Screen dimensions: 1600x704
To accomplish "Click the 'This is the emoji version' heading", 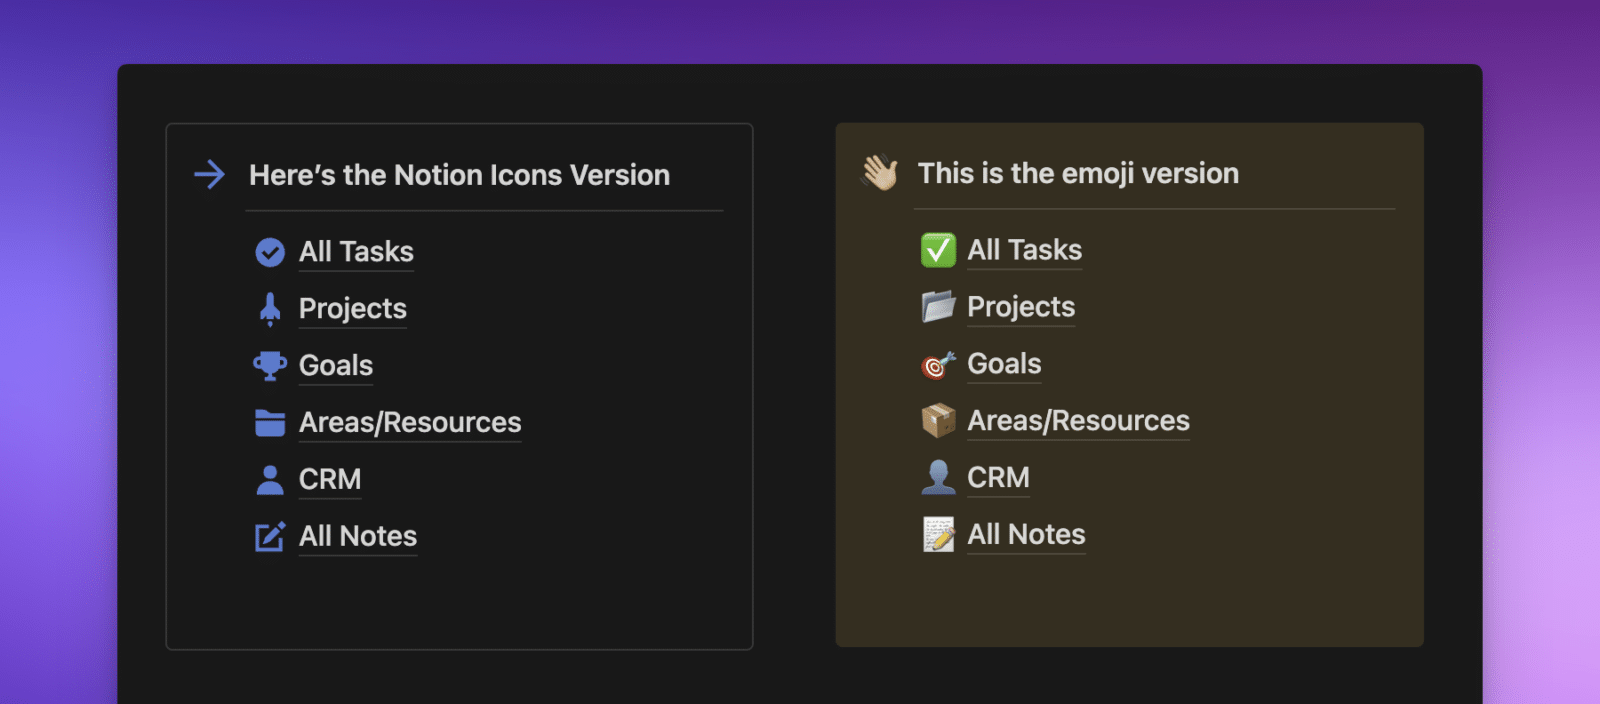I will click(x=1078, y=173).
